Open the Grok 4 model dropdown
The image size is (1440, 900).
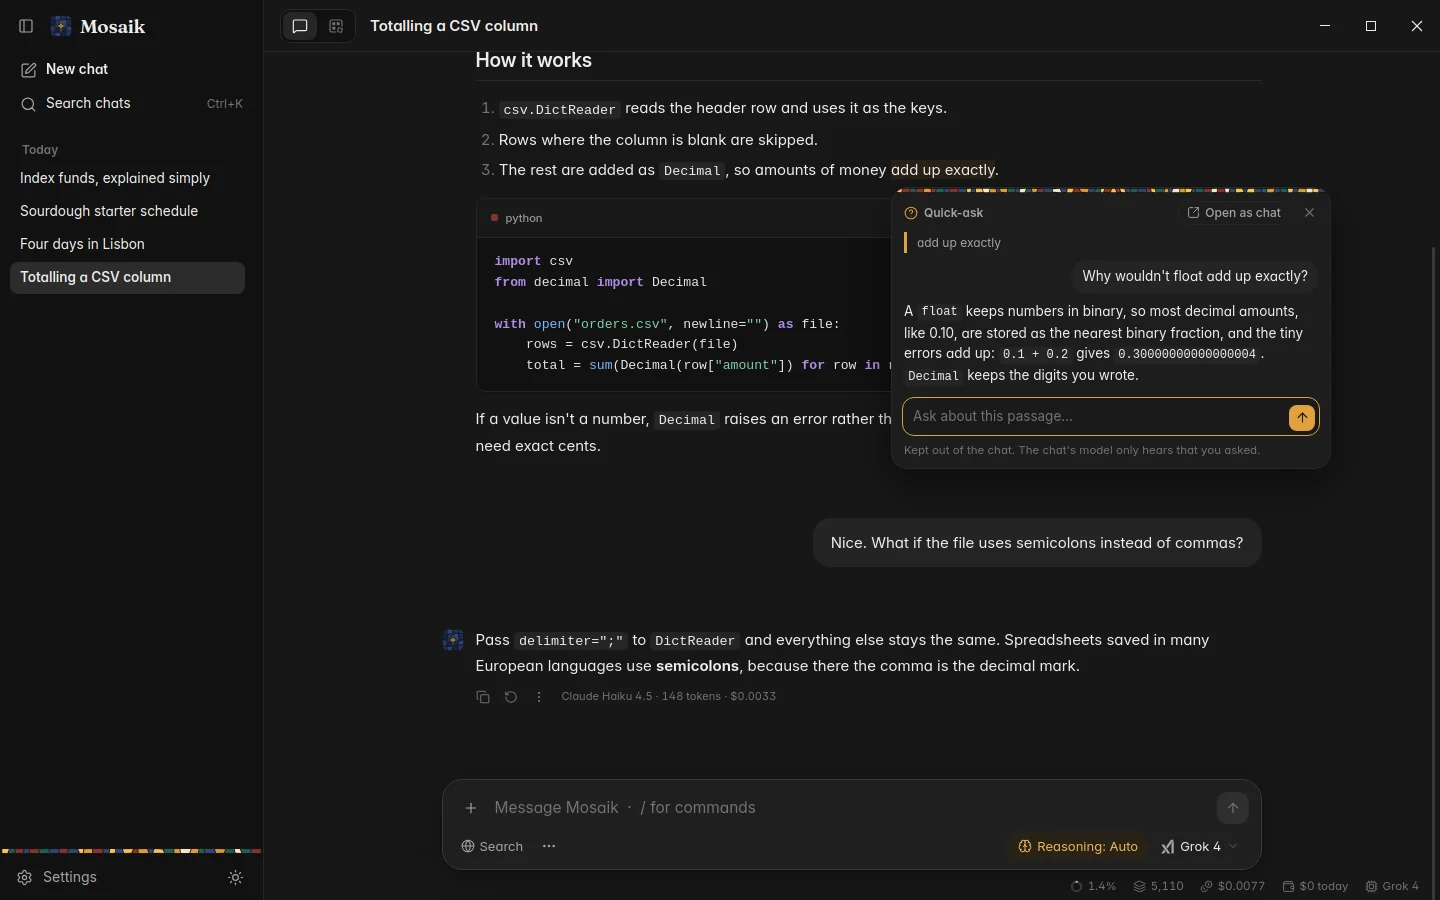(1200, 847)
